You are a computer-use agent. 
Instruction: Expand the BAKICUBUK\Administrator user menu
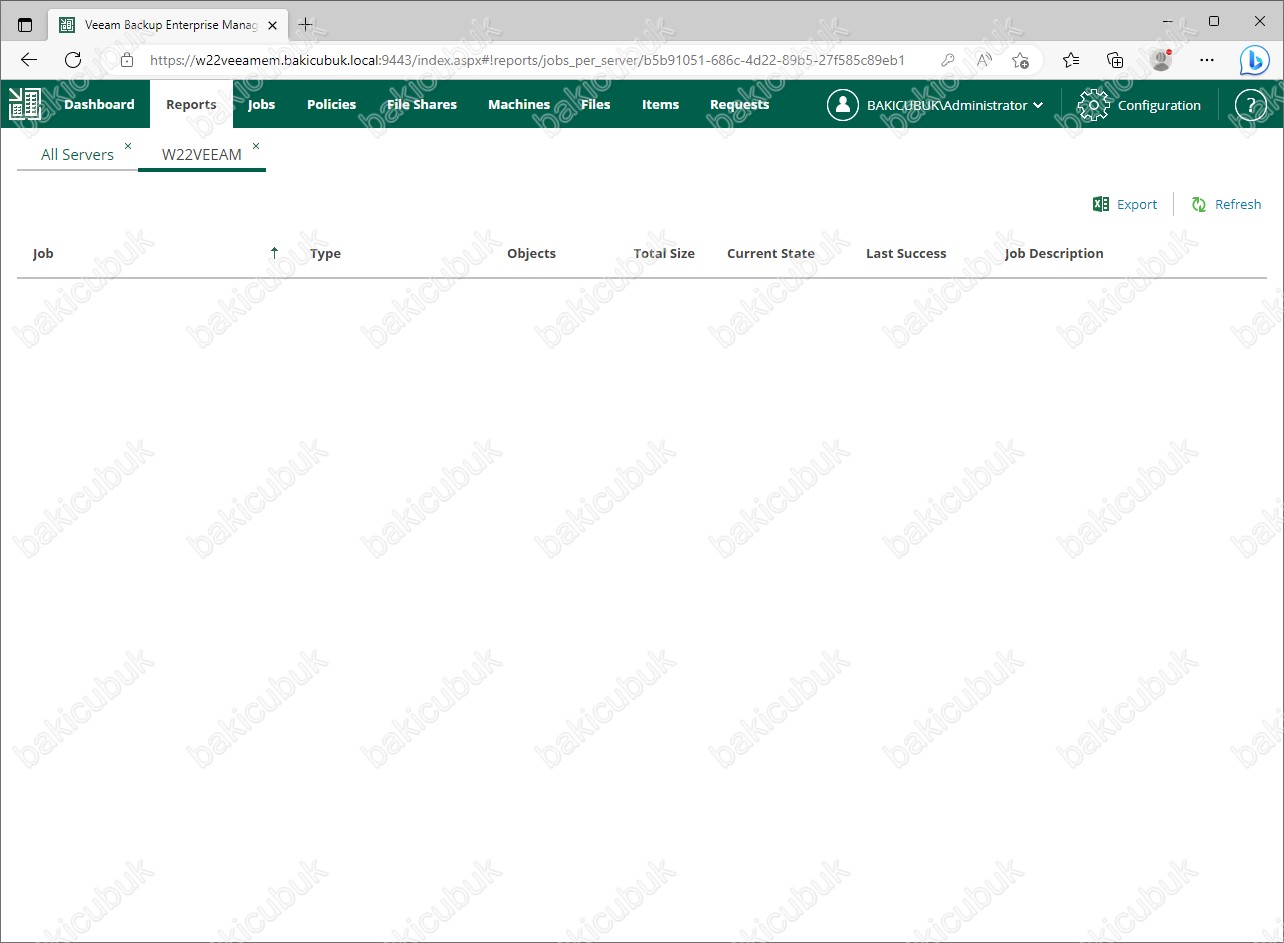[954, 105]
